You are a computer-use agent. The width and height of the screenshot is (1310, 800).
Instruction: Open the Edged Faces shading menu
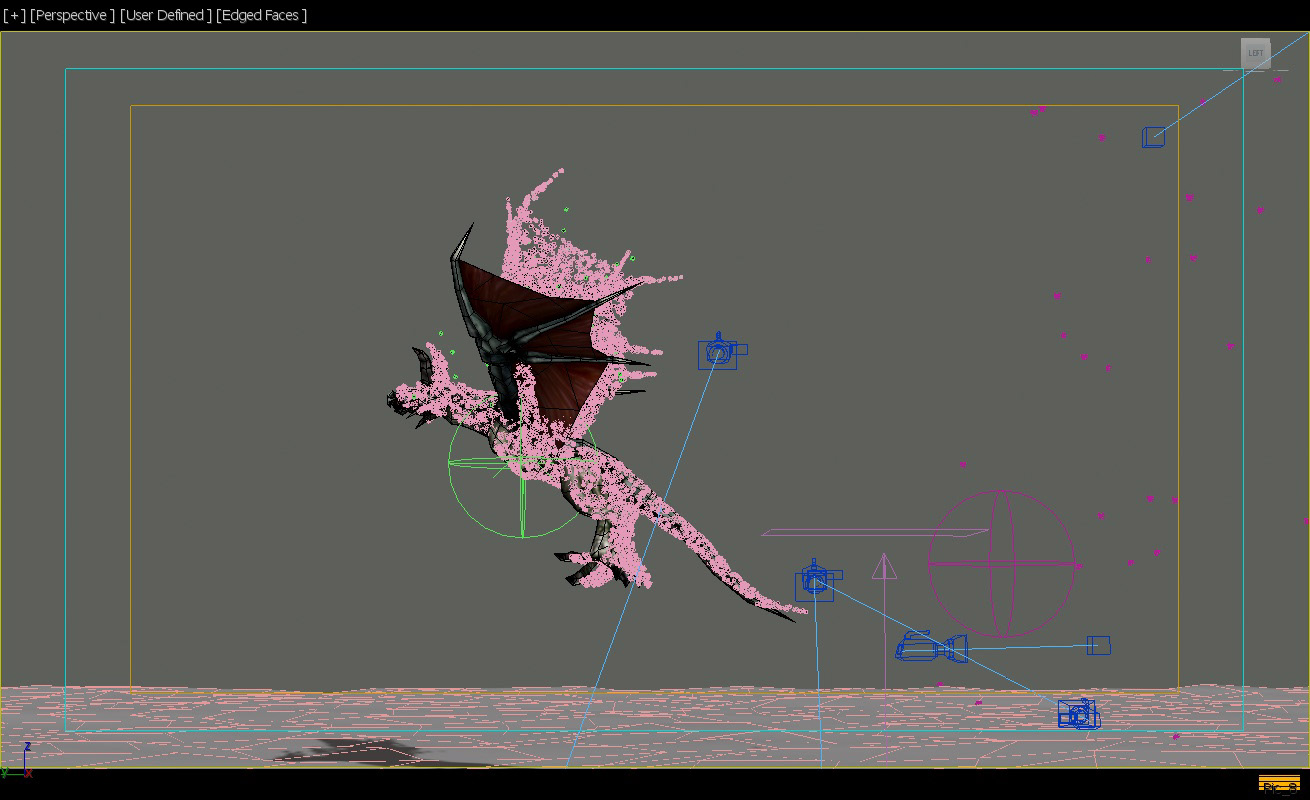[262, 15]
